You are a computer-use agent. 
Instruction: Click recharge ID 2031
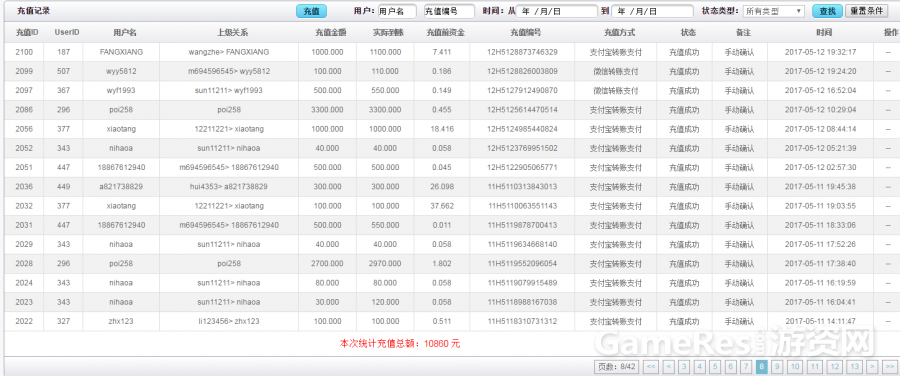(x=24, y=225)
